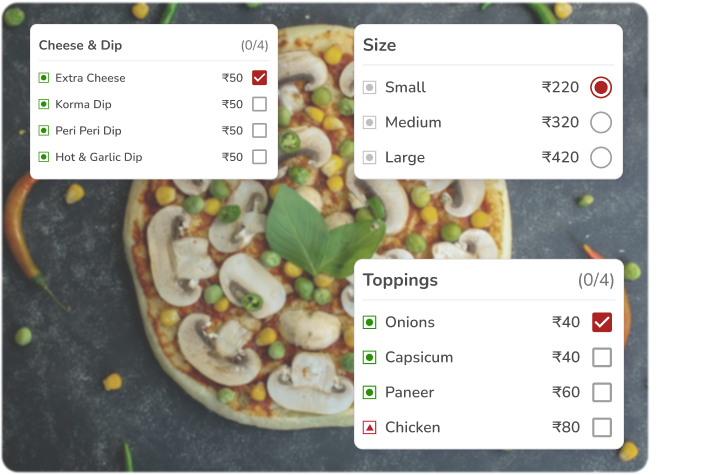Uncheck the Extra Cheese checkbox
Viewport: 723px width, 475px height.
[260, 78]
